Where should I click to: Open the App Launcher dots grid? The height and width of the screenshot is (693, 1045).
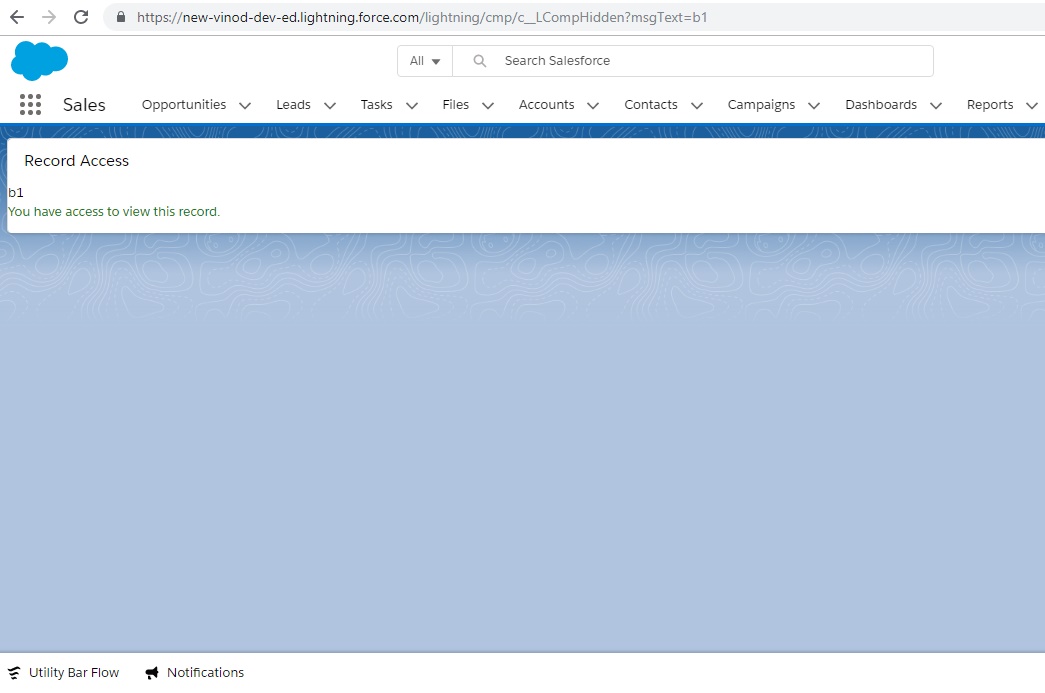30,105
